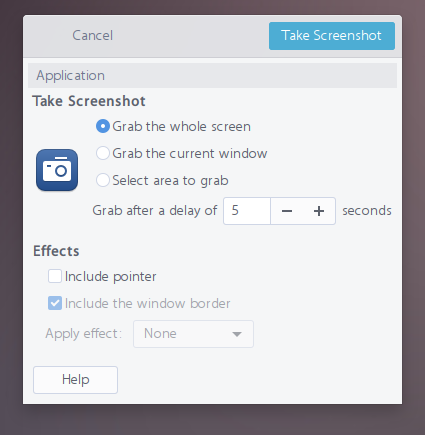Open the Apply effect None combo box
The width and height of the screenshot is (425, 435).
coord(193,334)
